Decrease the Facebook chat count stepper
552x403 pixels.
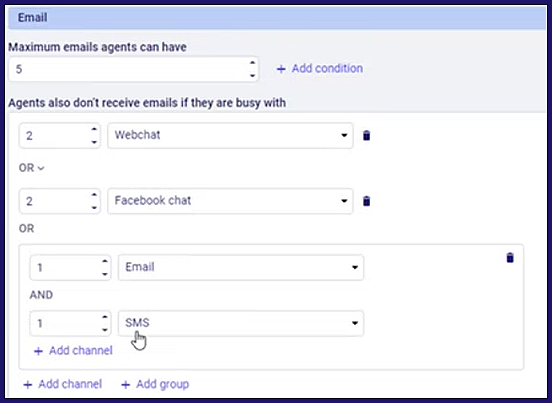pos(94,208)
